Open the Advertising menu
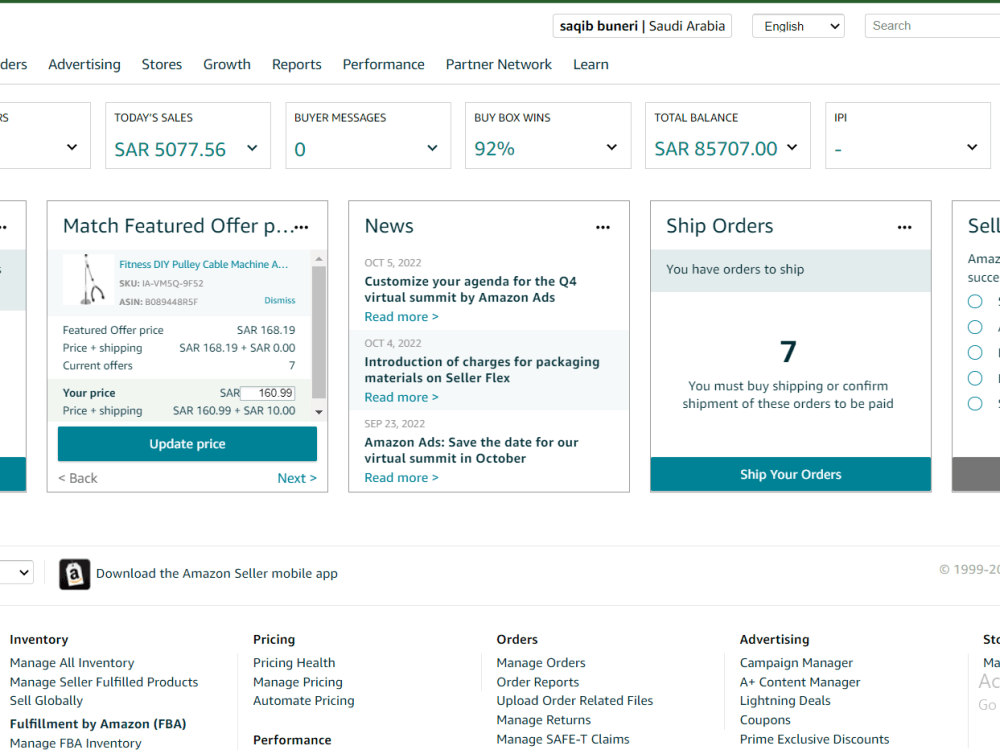Image resolution: width=1000 pixels, height=750 pixels. pyautogui.click(x=84, y=64)
